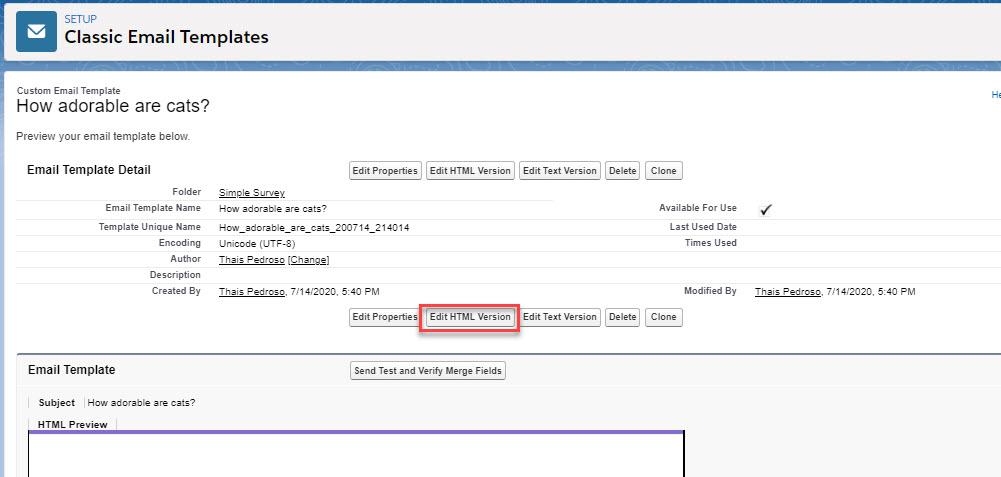The width and height of the screenshot is (1001, 477).
Task: Select the HTML Preview tab
Action: point(73,425)
